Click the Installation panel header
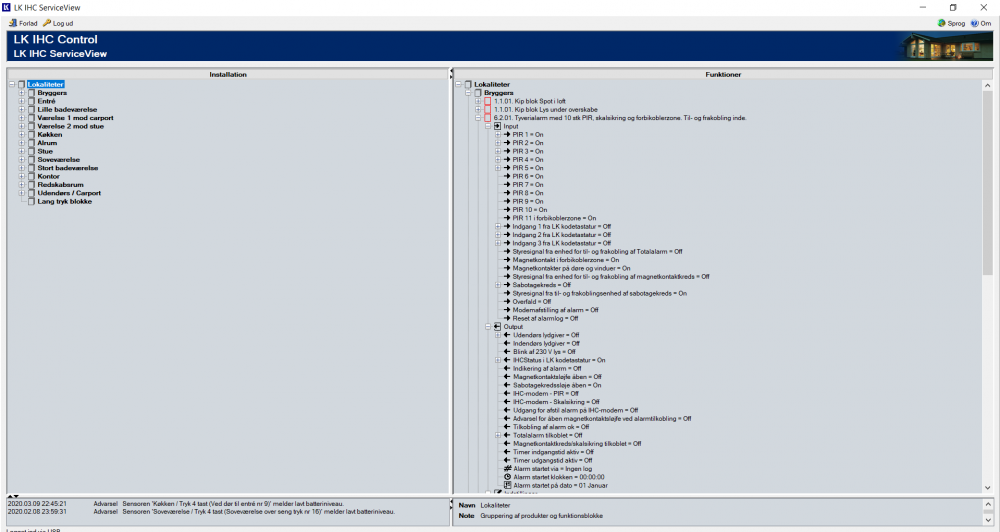This screenshot has height=532, width=1000. (x=227, y=74)
